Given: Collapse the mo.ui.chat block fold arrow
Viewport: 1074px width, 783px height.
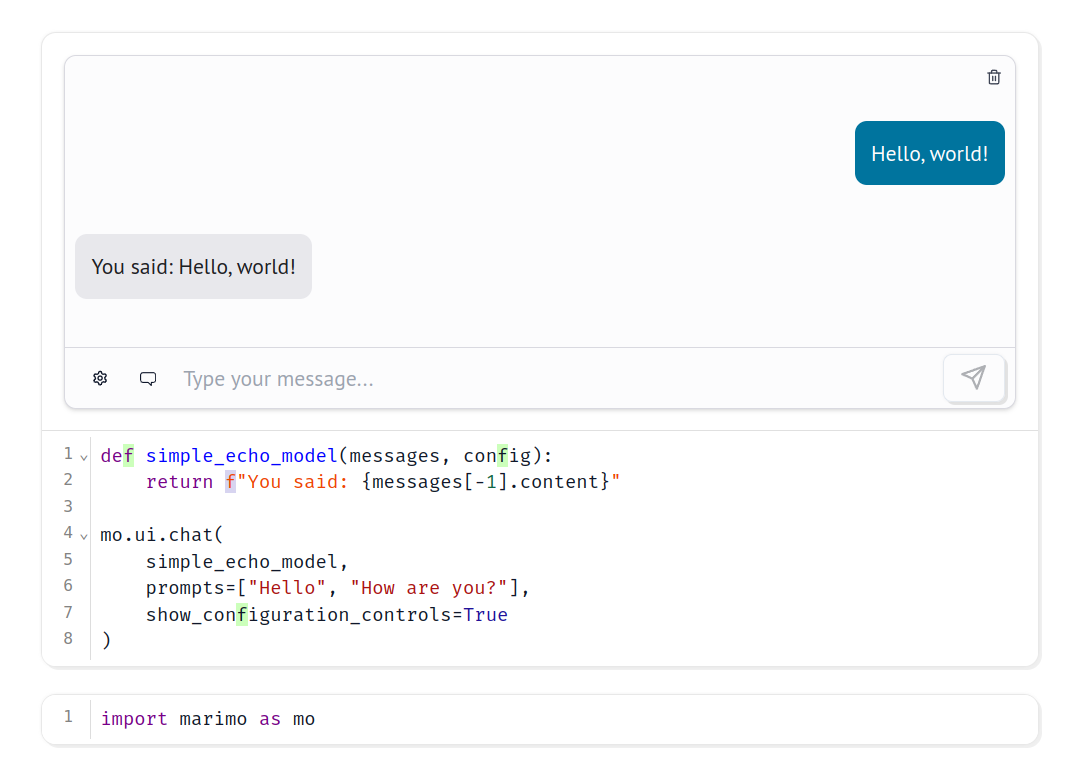Looking at the screenshot, I should (x=84, y=536).
